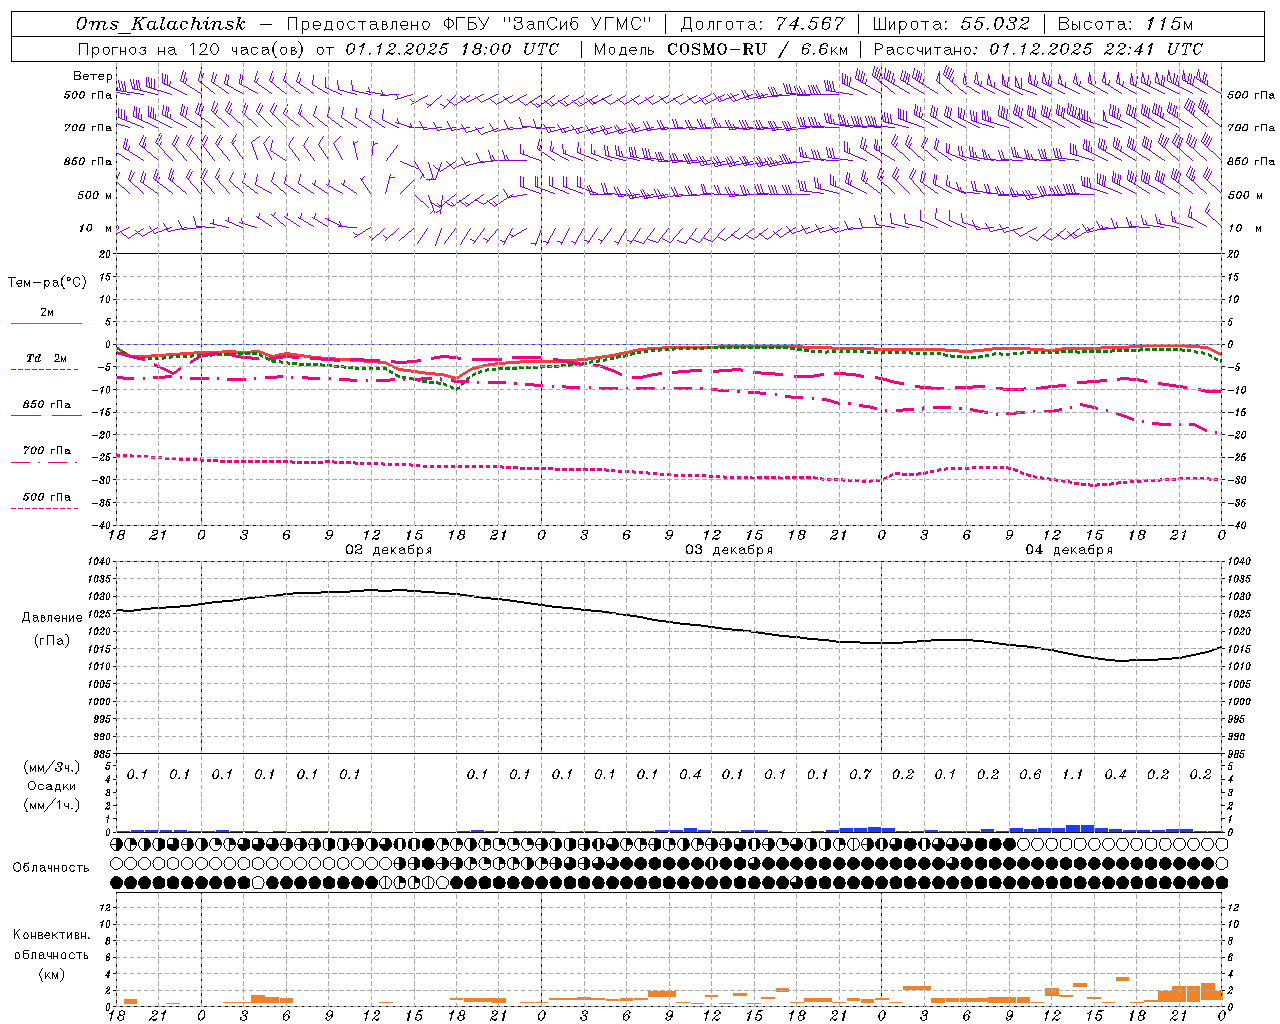Click the Td 2м legend label
This screenshot has height=1024, width=1280.
click(47, 358)
